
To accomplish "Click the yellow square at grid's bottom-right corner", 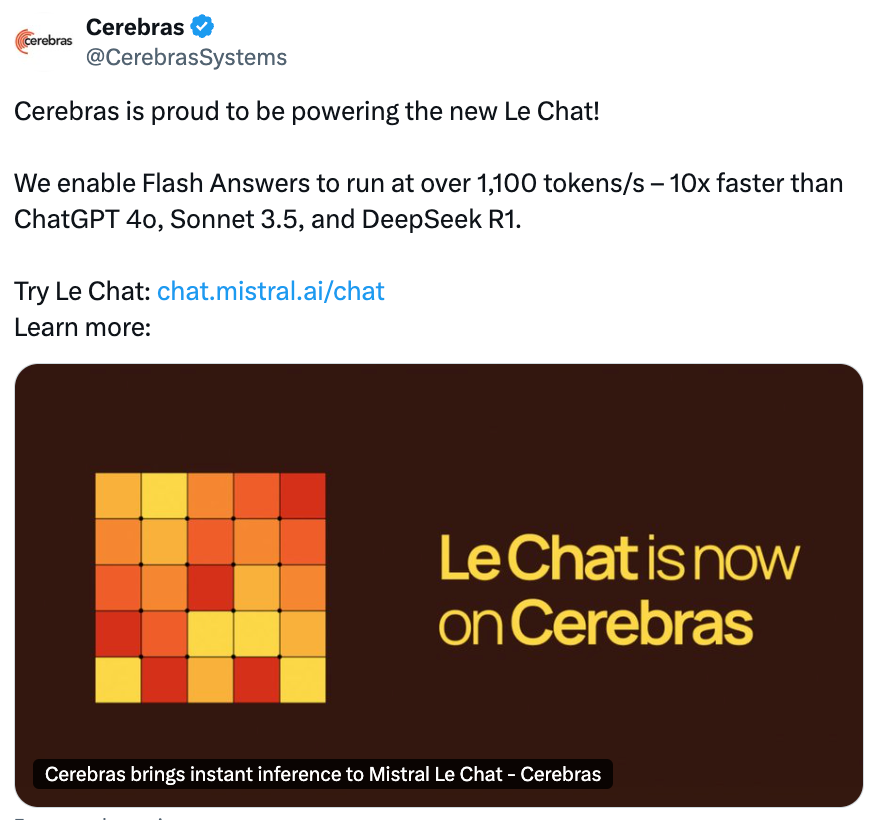I will tap(303, 680).
